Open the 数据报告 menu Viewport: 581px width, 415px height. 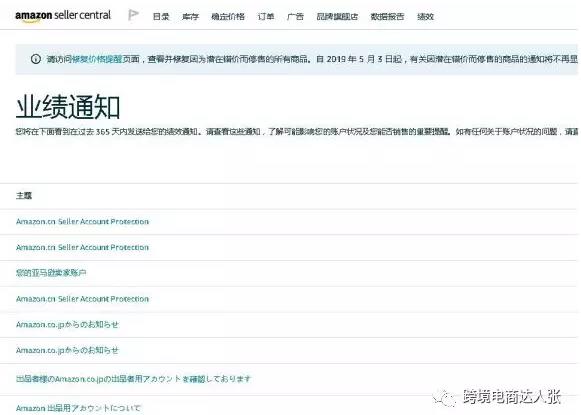[387, 17]
